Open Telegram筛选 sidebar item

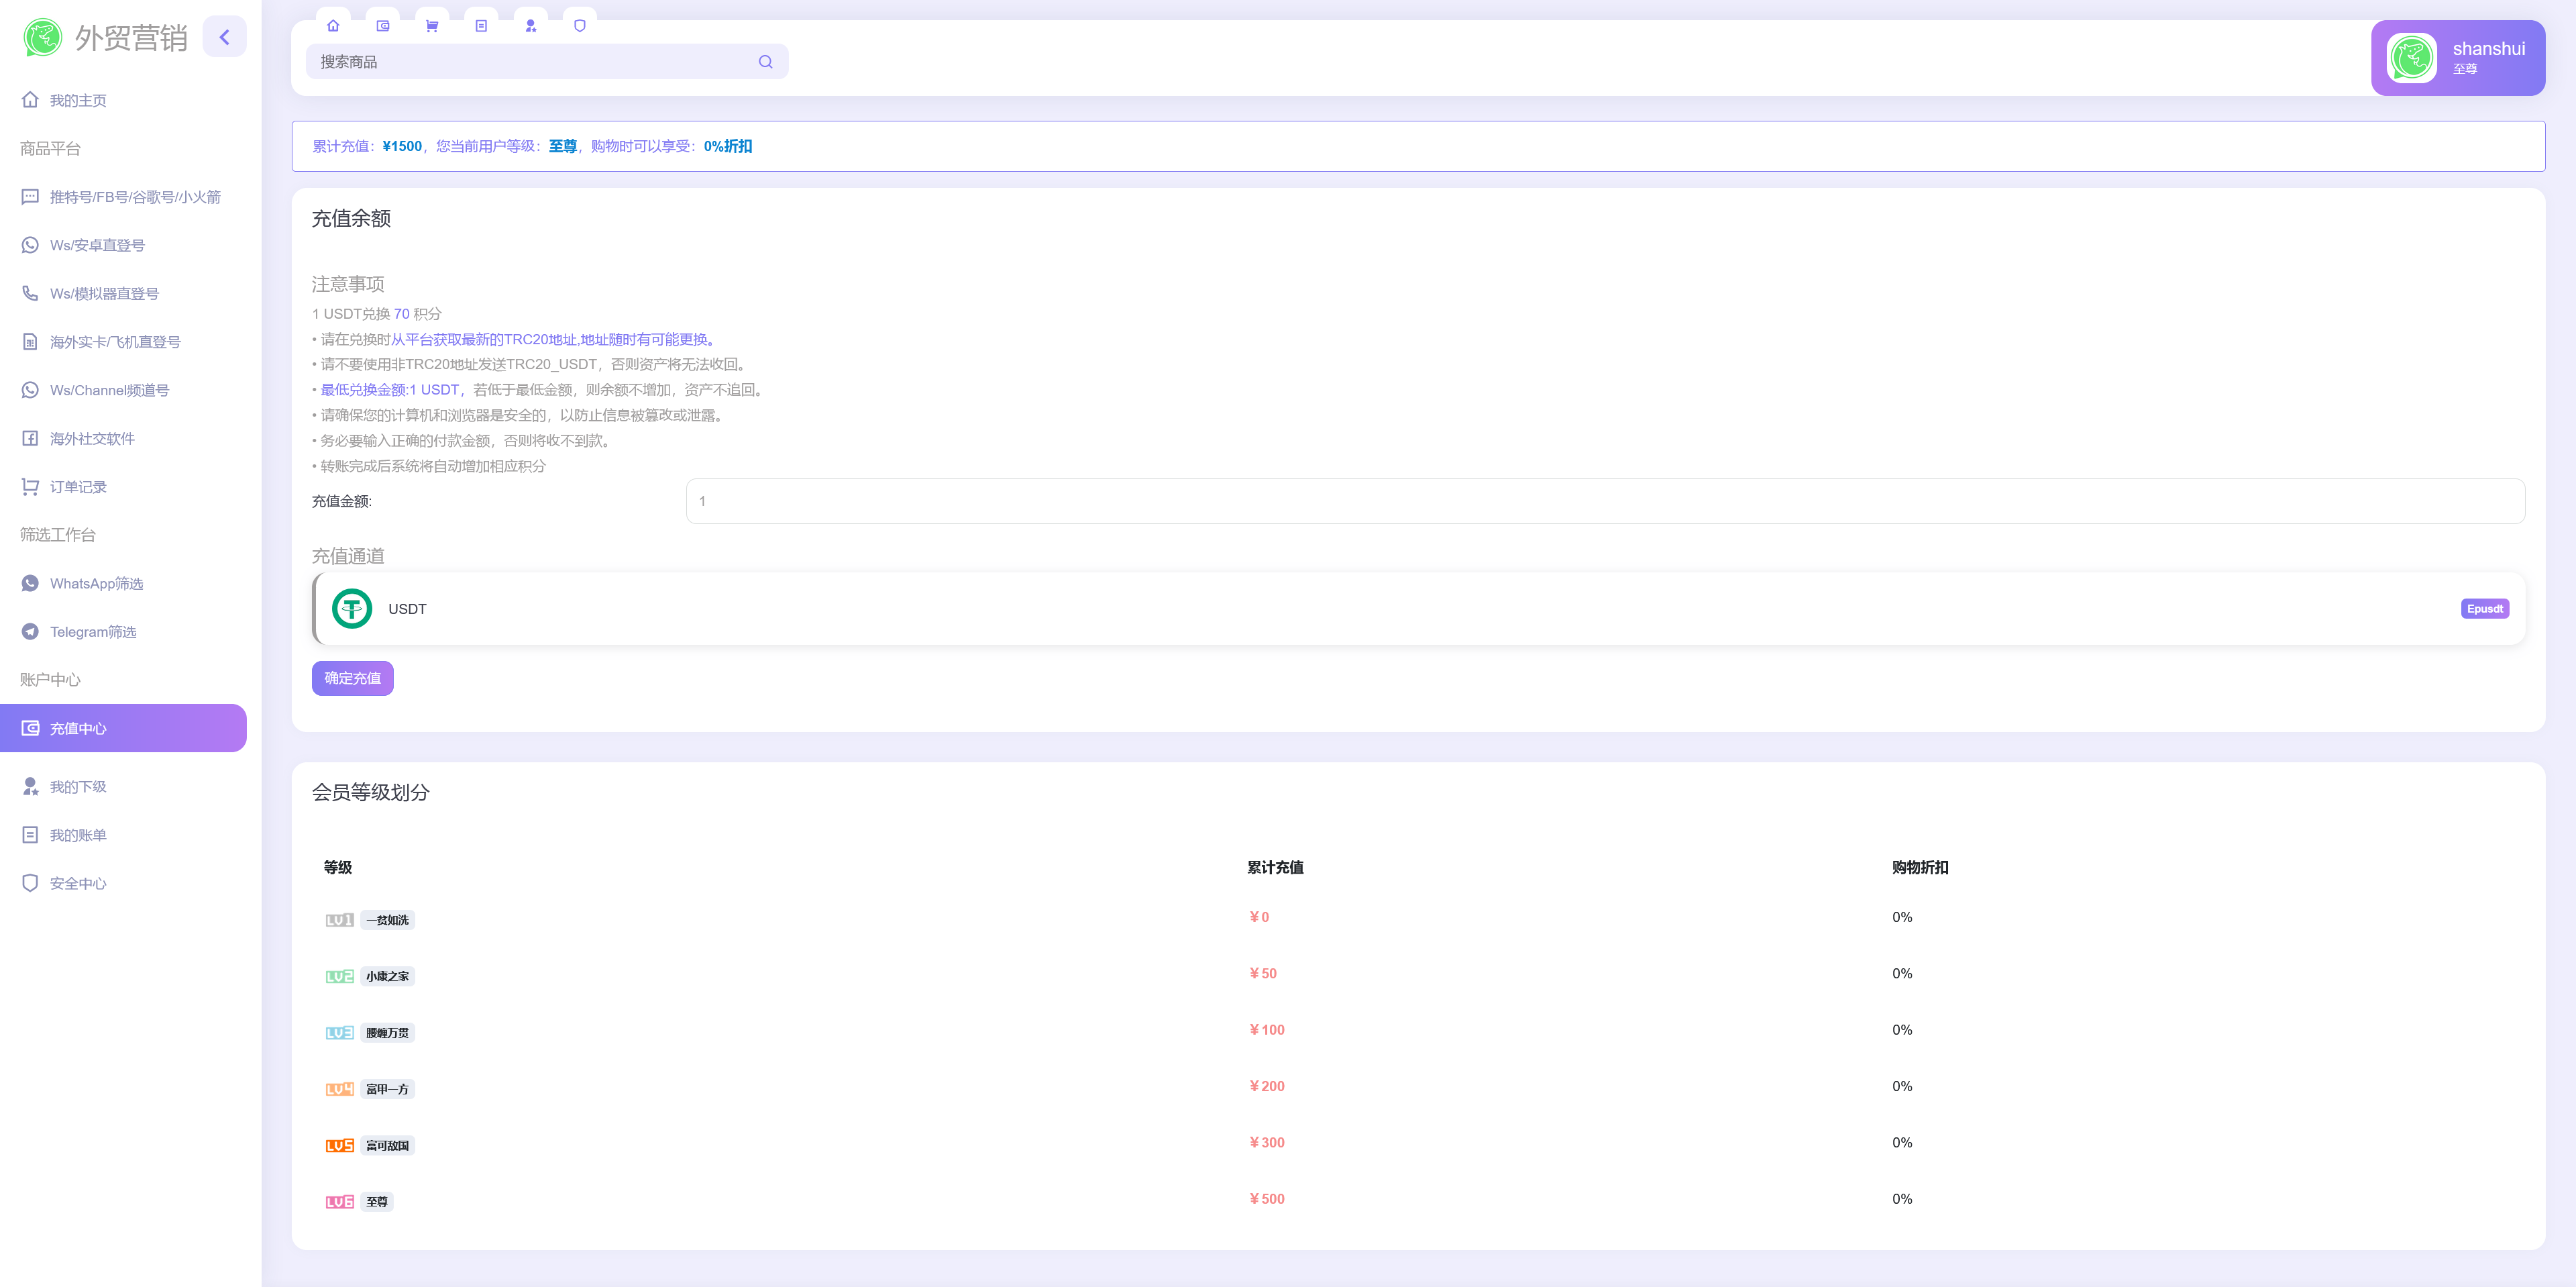pyautogui.click(x=93, y=632)
